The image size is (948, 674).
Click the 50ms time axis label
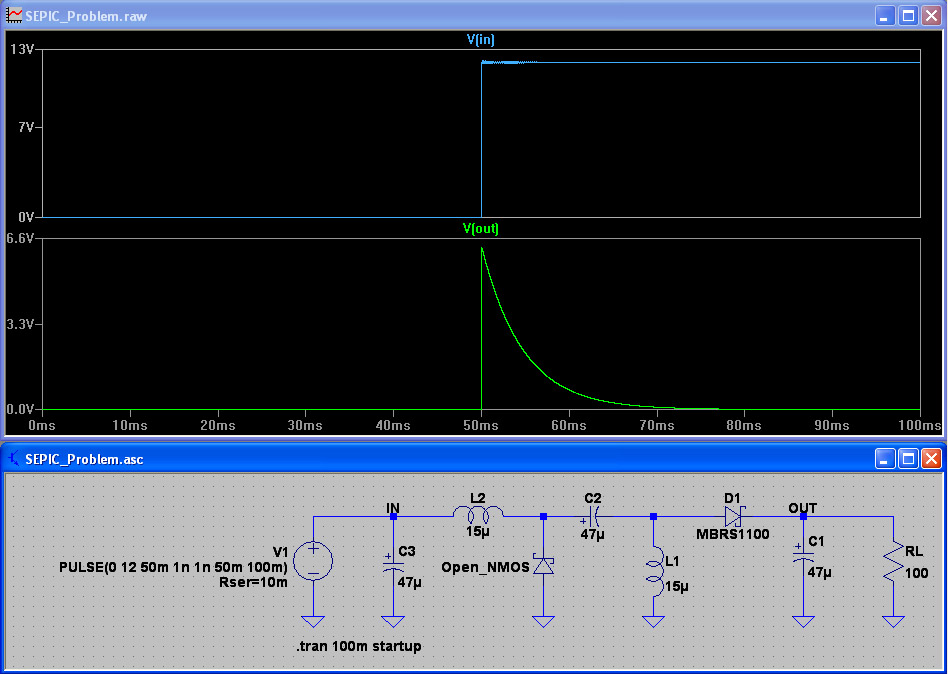(x=481, y=426)
